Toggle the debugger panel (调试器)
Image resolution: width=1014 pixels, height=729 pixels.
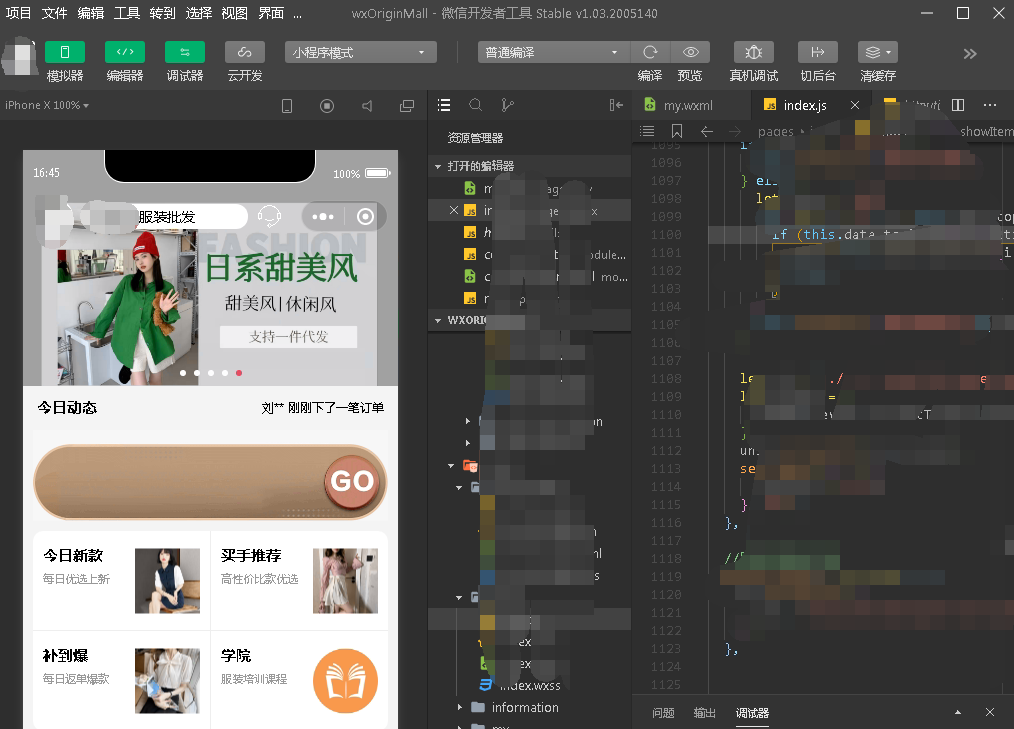[185, 52]
